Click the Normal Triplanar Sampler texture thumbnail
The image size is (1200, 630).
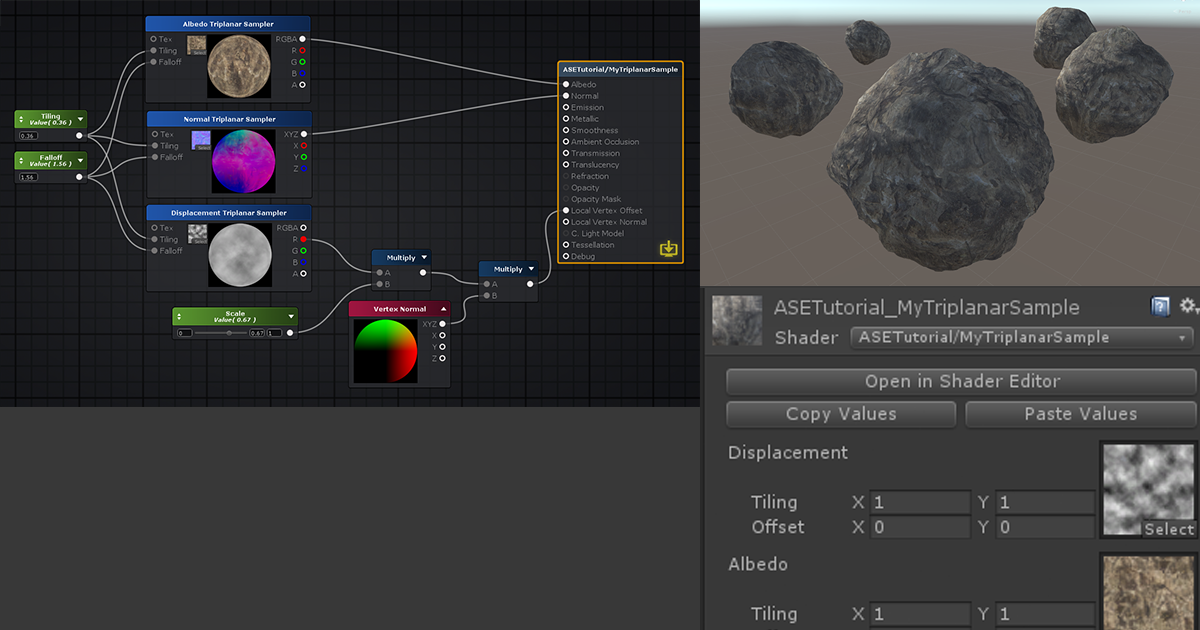pos(200,140)
